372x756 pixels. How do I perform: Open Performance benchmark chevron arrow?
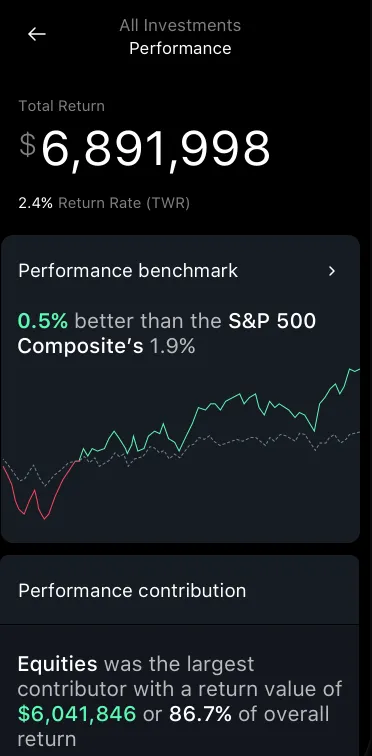coord(332,271)
